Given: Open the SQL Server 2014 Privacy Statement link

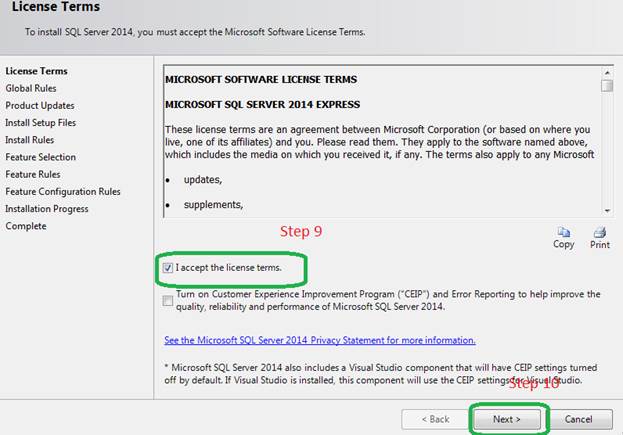Looking at the screenshot, I should click(320, 340).
